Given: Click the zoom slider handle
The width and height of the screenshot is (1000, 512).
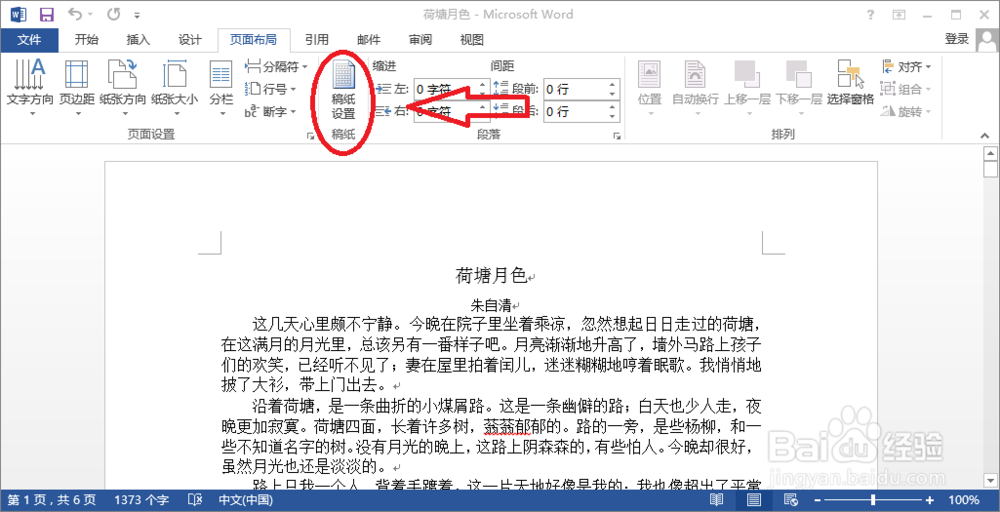Looking at the screenshot, I should pyautogui.click(x=872, y=500).
